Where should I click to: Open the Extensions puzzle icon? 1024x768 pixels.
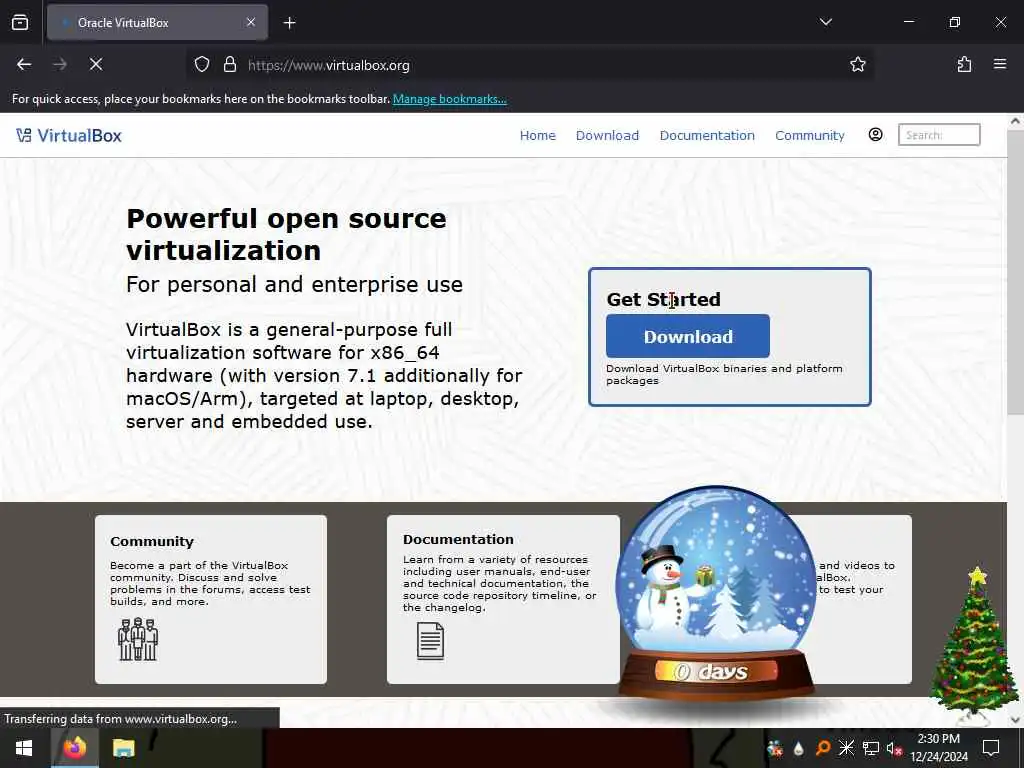coord(964,65)
